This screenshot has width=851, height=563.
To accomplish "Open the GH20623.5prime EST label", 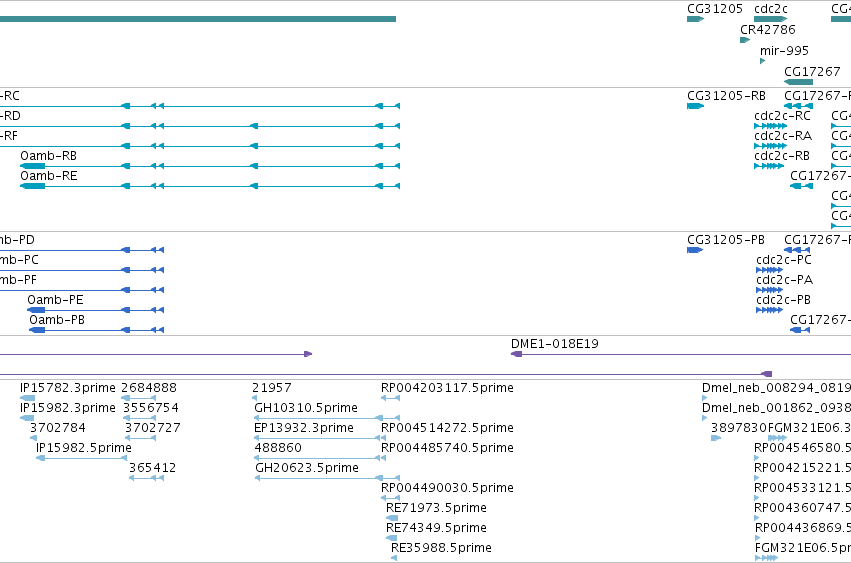I will click(307, 468).
